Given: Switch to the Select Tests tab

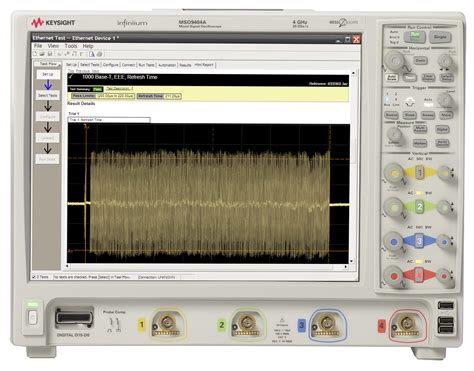Looking at the screenshot, I should tap(90, 65).
